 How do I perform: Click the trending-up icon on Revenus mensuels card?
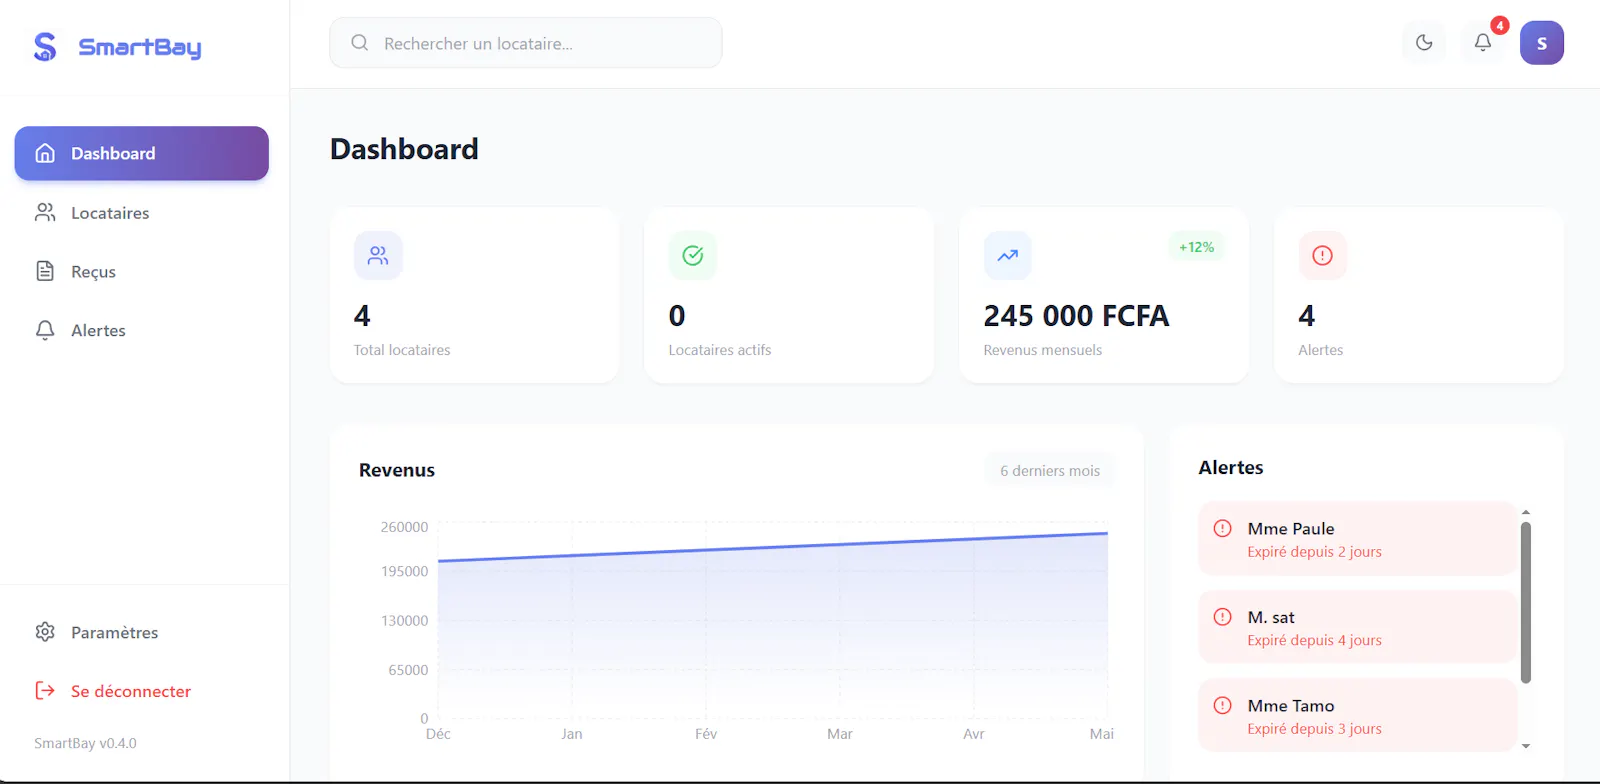(1008, 256)
